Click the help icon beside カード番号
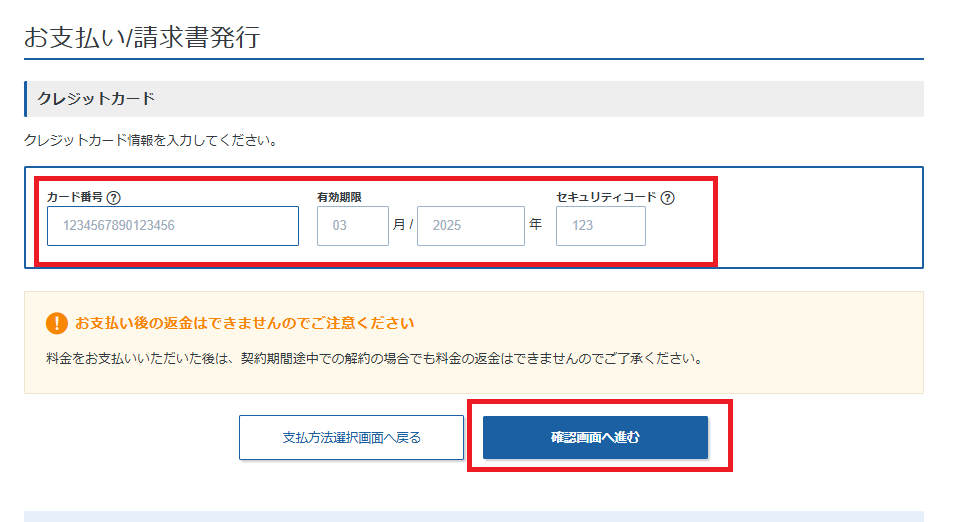This screenshot has height=522, width=960. [x=114, y=198]
